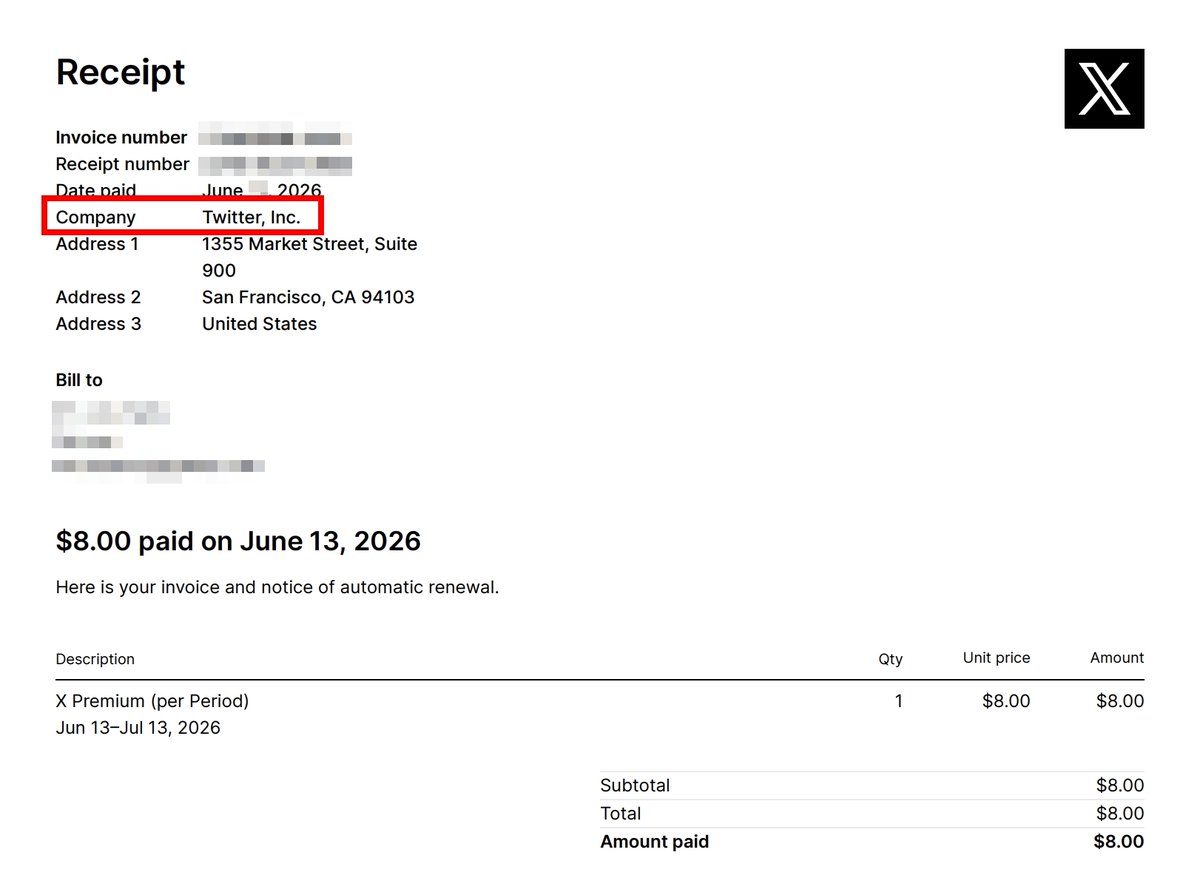
Task: Click the 'Receipt number' label
Action: (x=122, y=164)
